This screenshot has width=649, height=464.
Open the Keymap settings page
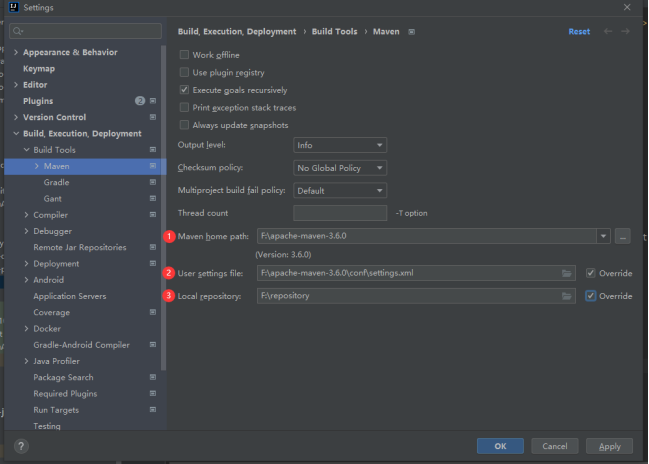tap(39, 68)
